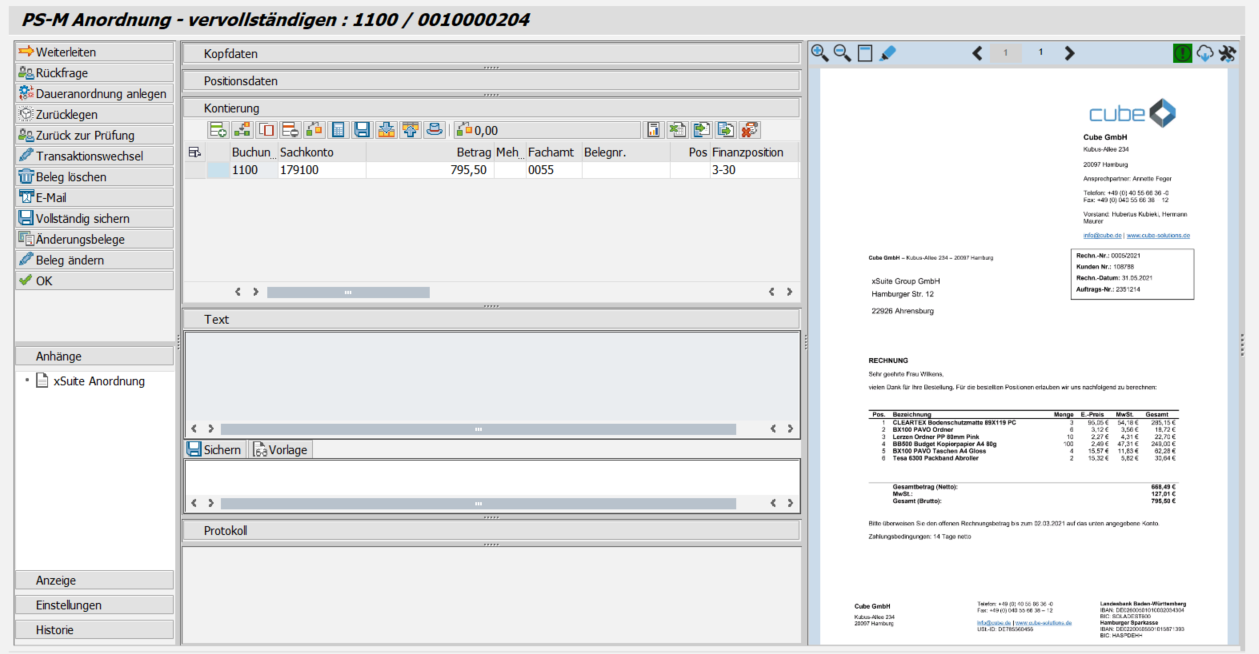Download the document via the cloud icon
This screenshot has width=1259, height=654.
1207,50
